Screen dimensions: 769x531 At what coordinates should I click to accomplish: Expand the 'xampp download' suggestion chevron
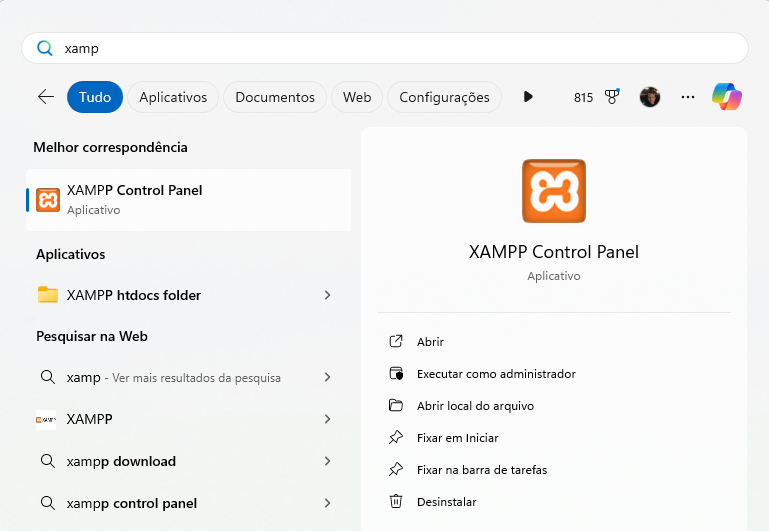click(x=328, y=461)
